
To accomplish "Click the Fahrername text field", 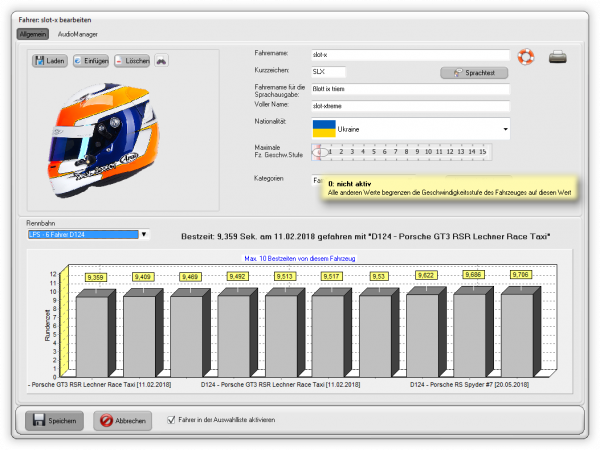I will (409, 56).
